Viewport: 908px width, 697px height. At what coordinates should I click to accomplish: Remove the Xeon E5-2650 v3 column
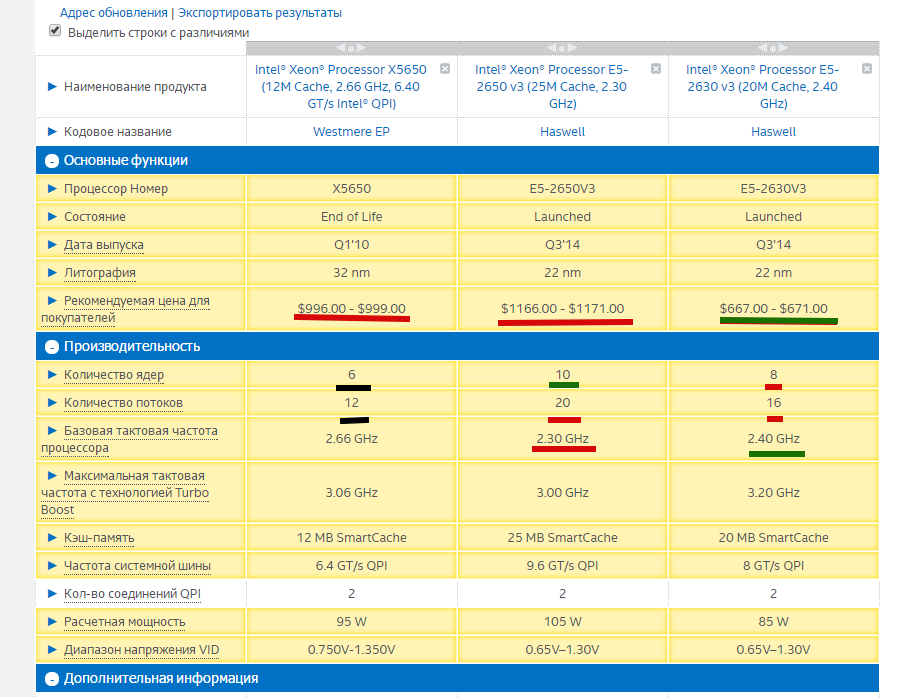coord(656,69)
